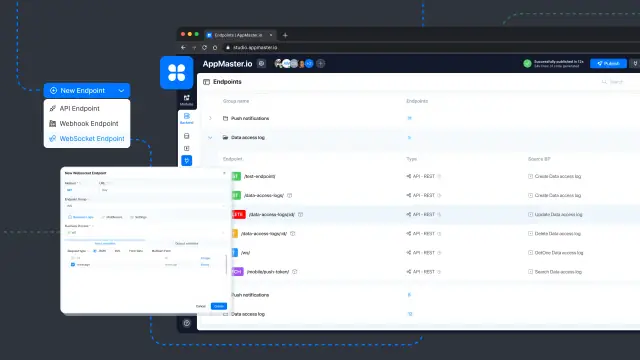
Task: Open the Endpoint Group dropdown in dialog
Action: coord(144,206)
